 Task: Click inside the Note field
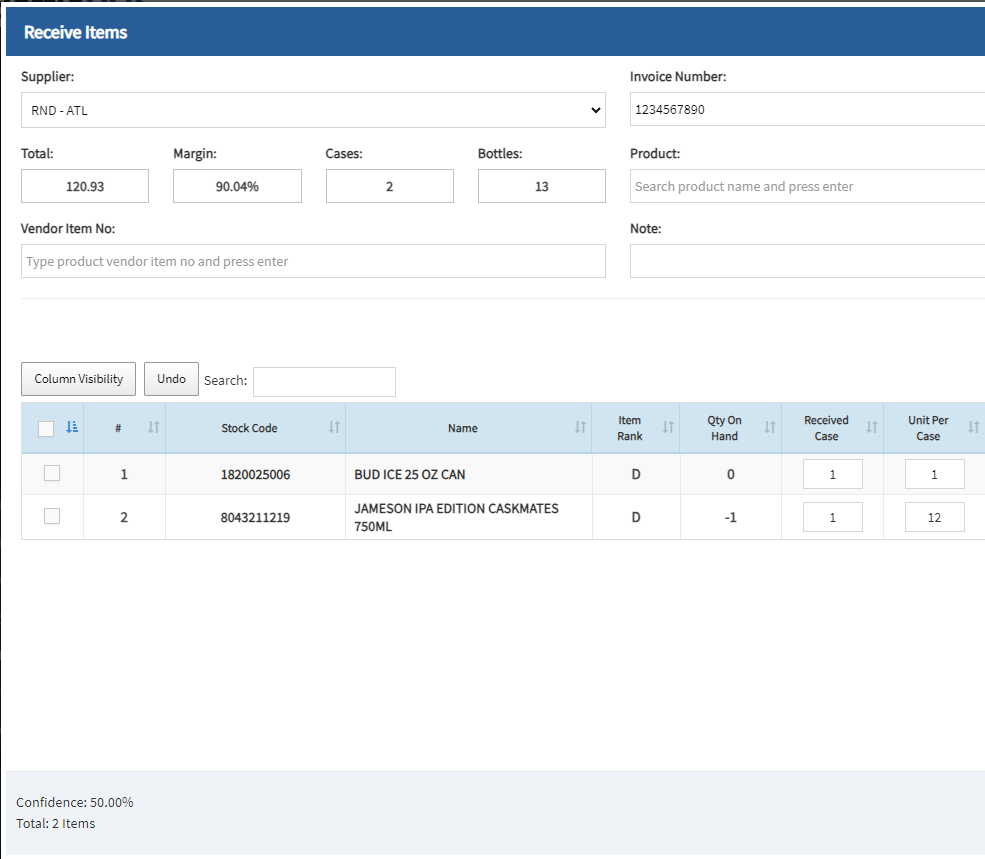(806, 261)
